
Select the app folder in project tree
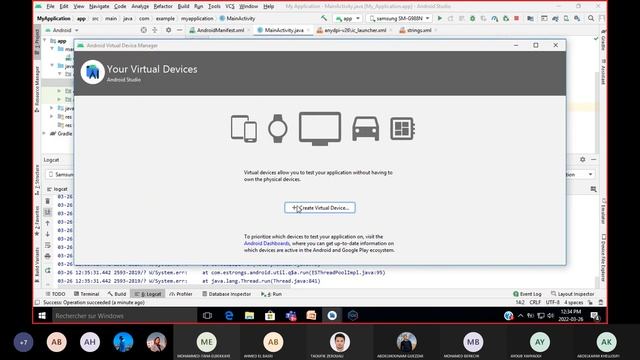tap(58, 41)
